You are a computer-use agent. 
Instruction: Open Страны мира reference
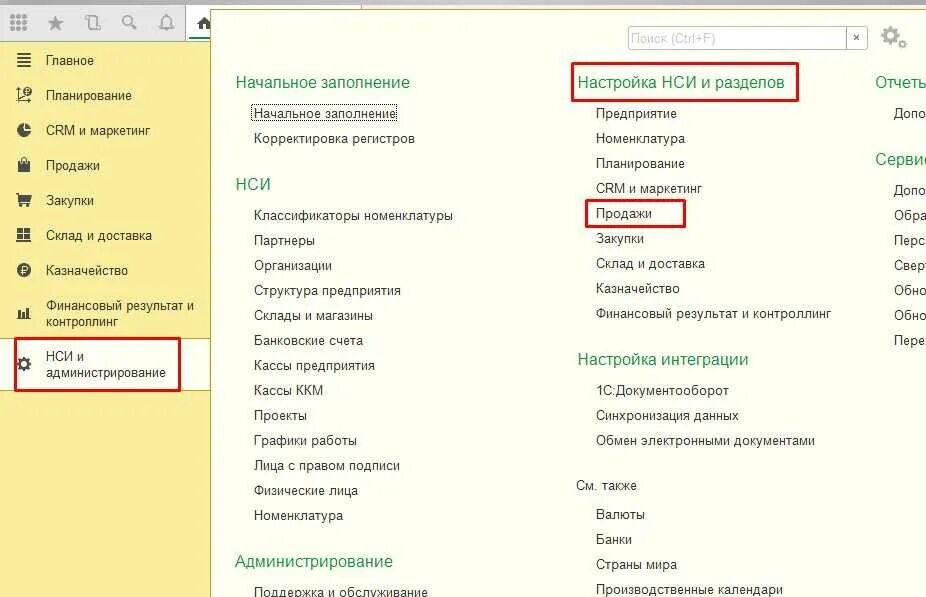(x=636, y=565)
